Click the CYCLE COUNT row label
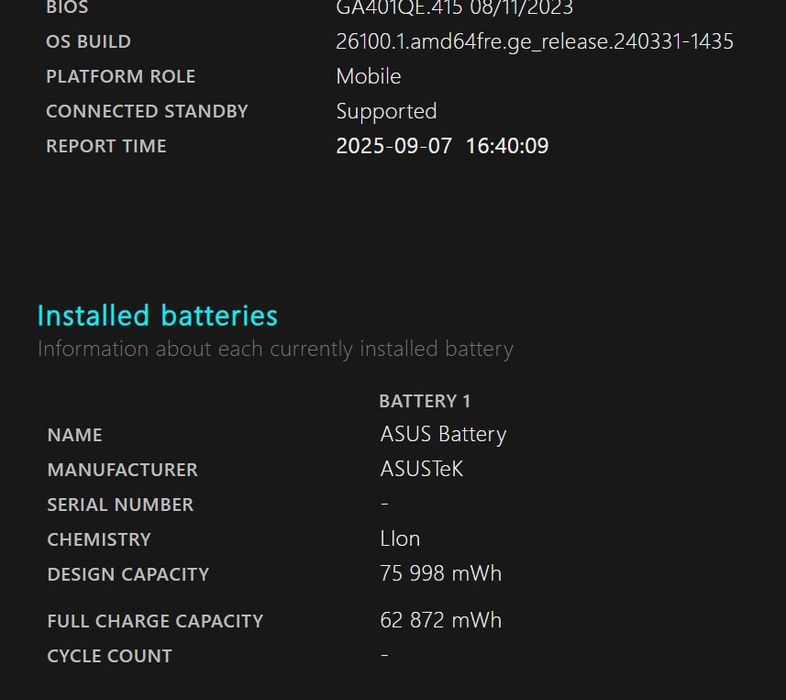 [109, 656]
